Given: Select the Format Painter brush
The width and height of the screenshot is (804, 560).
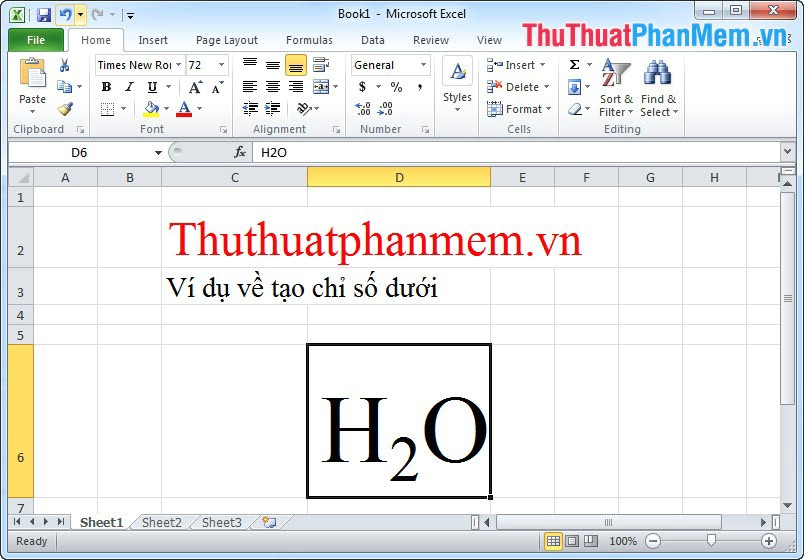Looking at the screenshot, I should click(65, 109).
